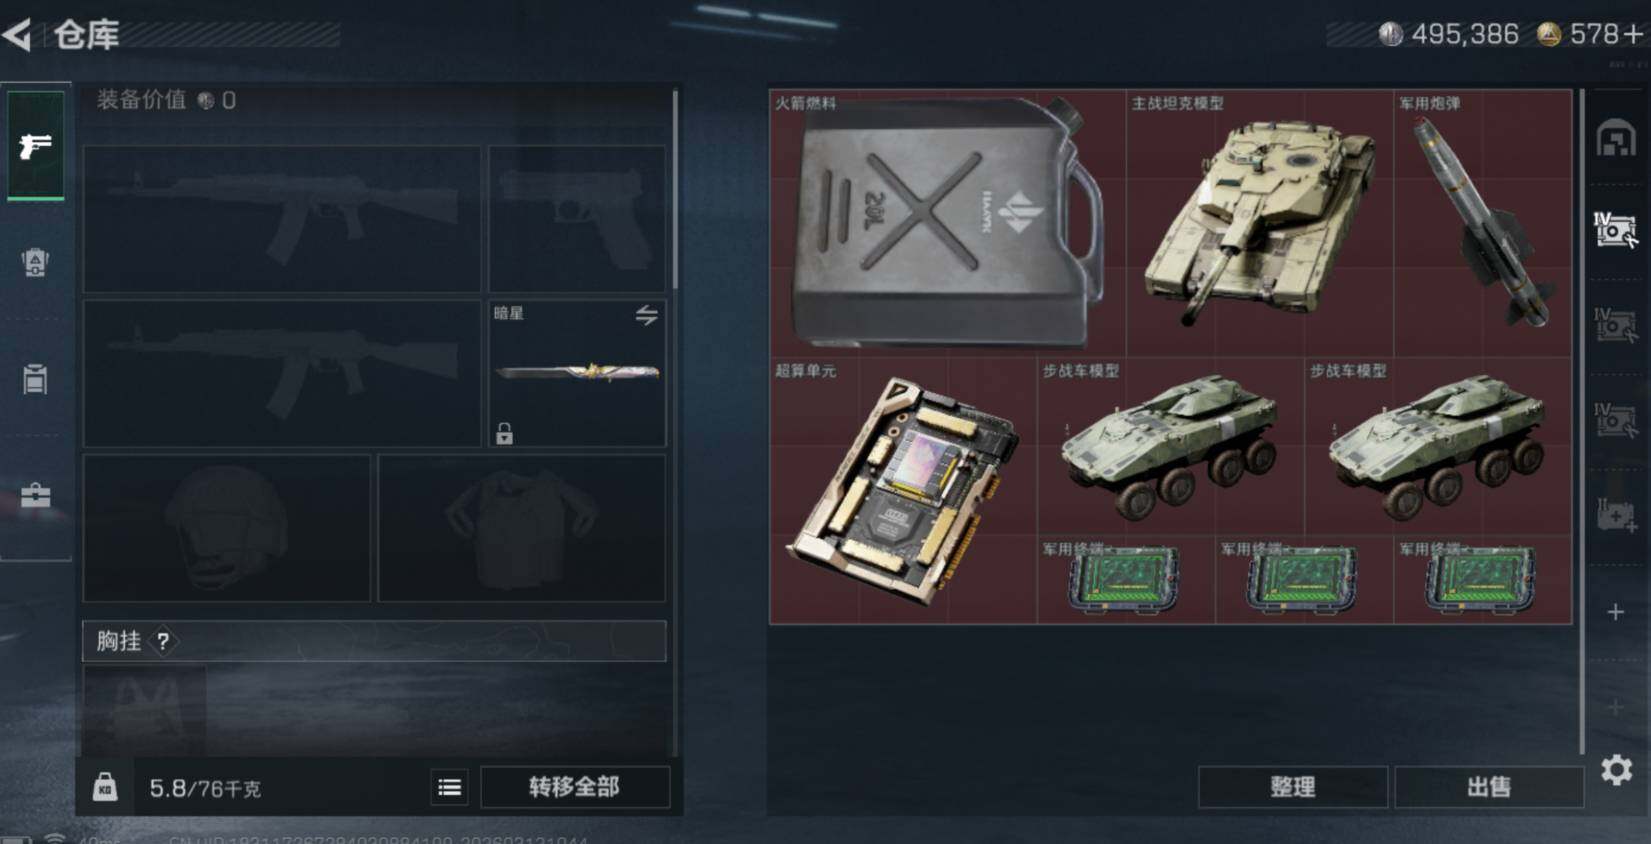Open settings gear in the bottom right
1651x844 pixels.
[1616, 769]
